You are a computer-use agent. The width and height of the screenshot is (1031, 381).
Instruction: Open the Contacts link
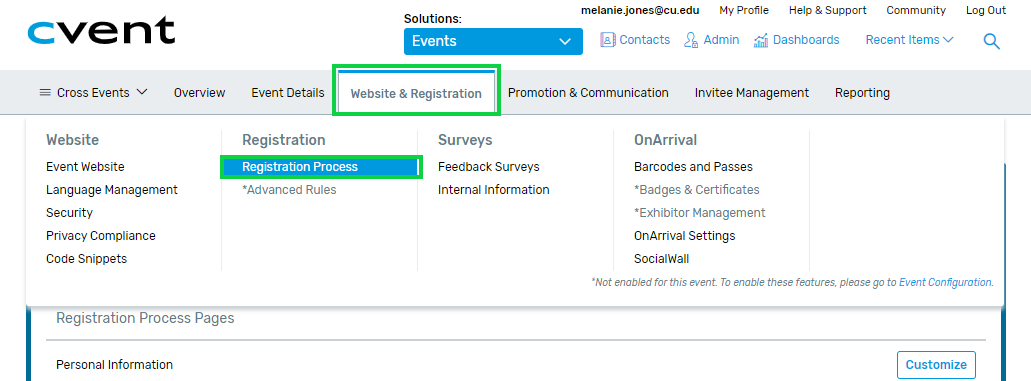coord(644,40)
